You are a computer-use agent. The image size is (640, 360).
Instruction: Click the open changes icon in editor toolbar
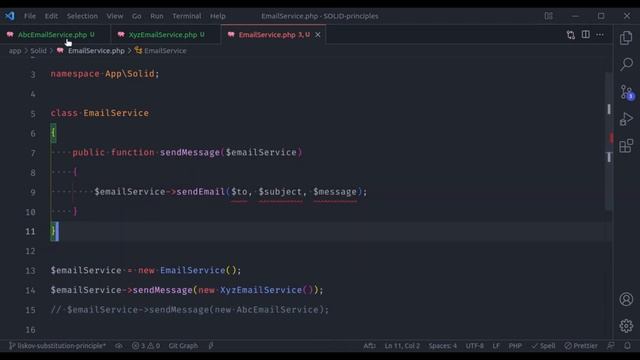point(571,35)
